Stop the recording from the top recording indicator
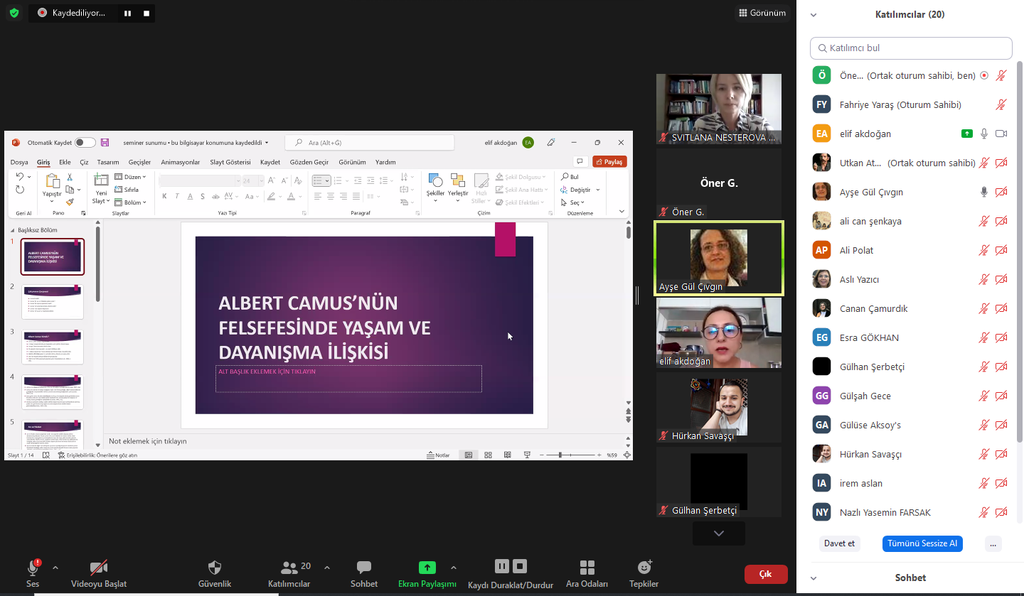This screenshot has height=596, width=1024. pyautogui.click(x=146, y=13)
